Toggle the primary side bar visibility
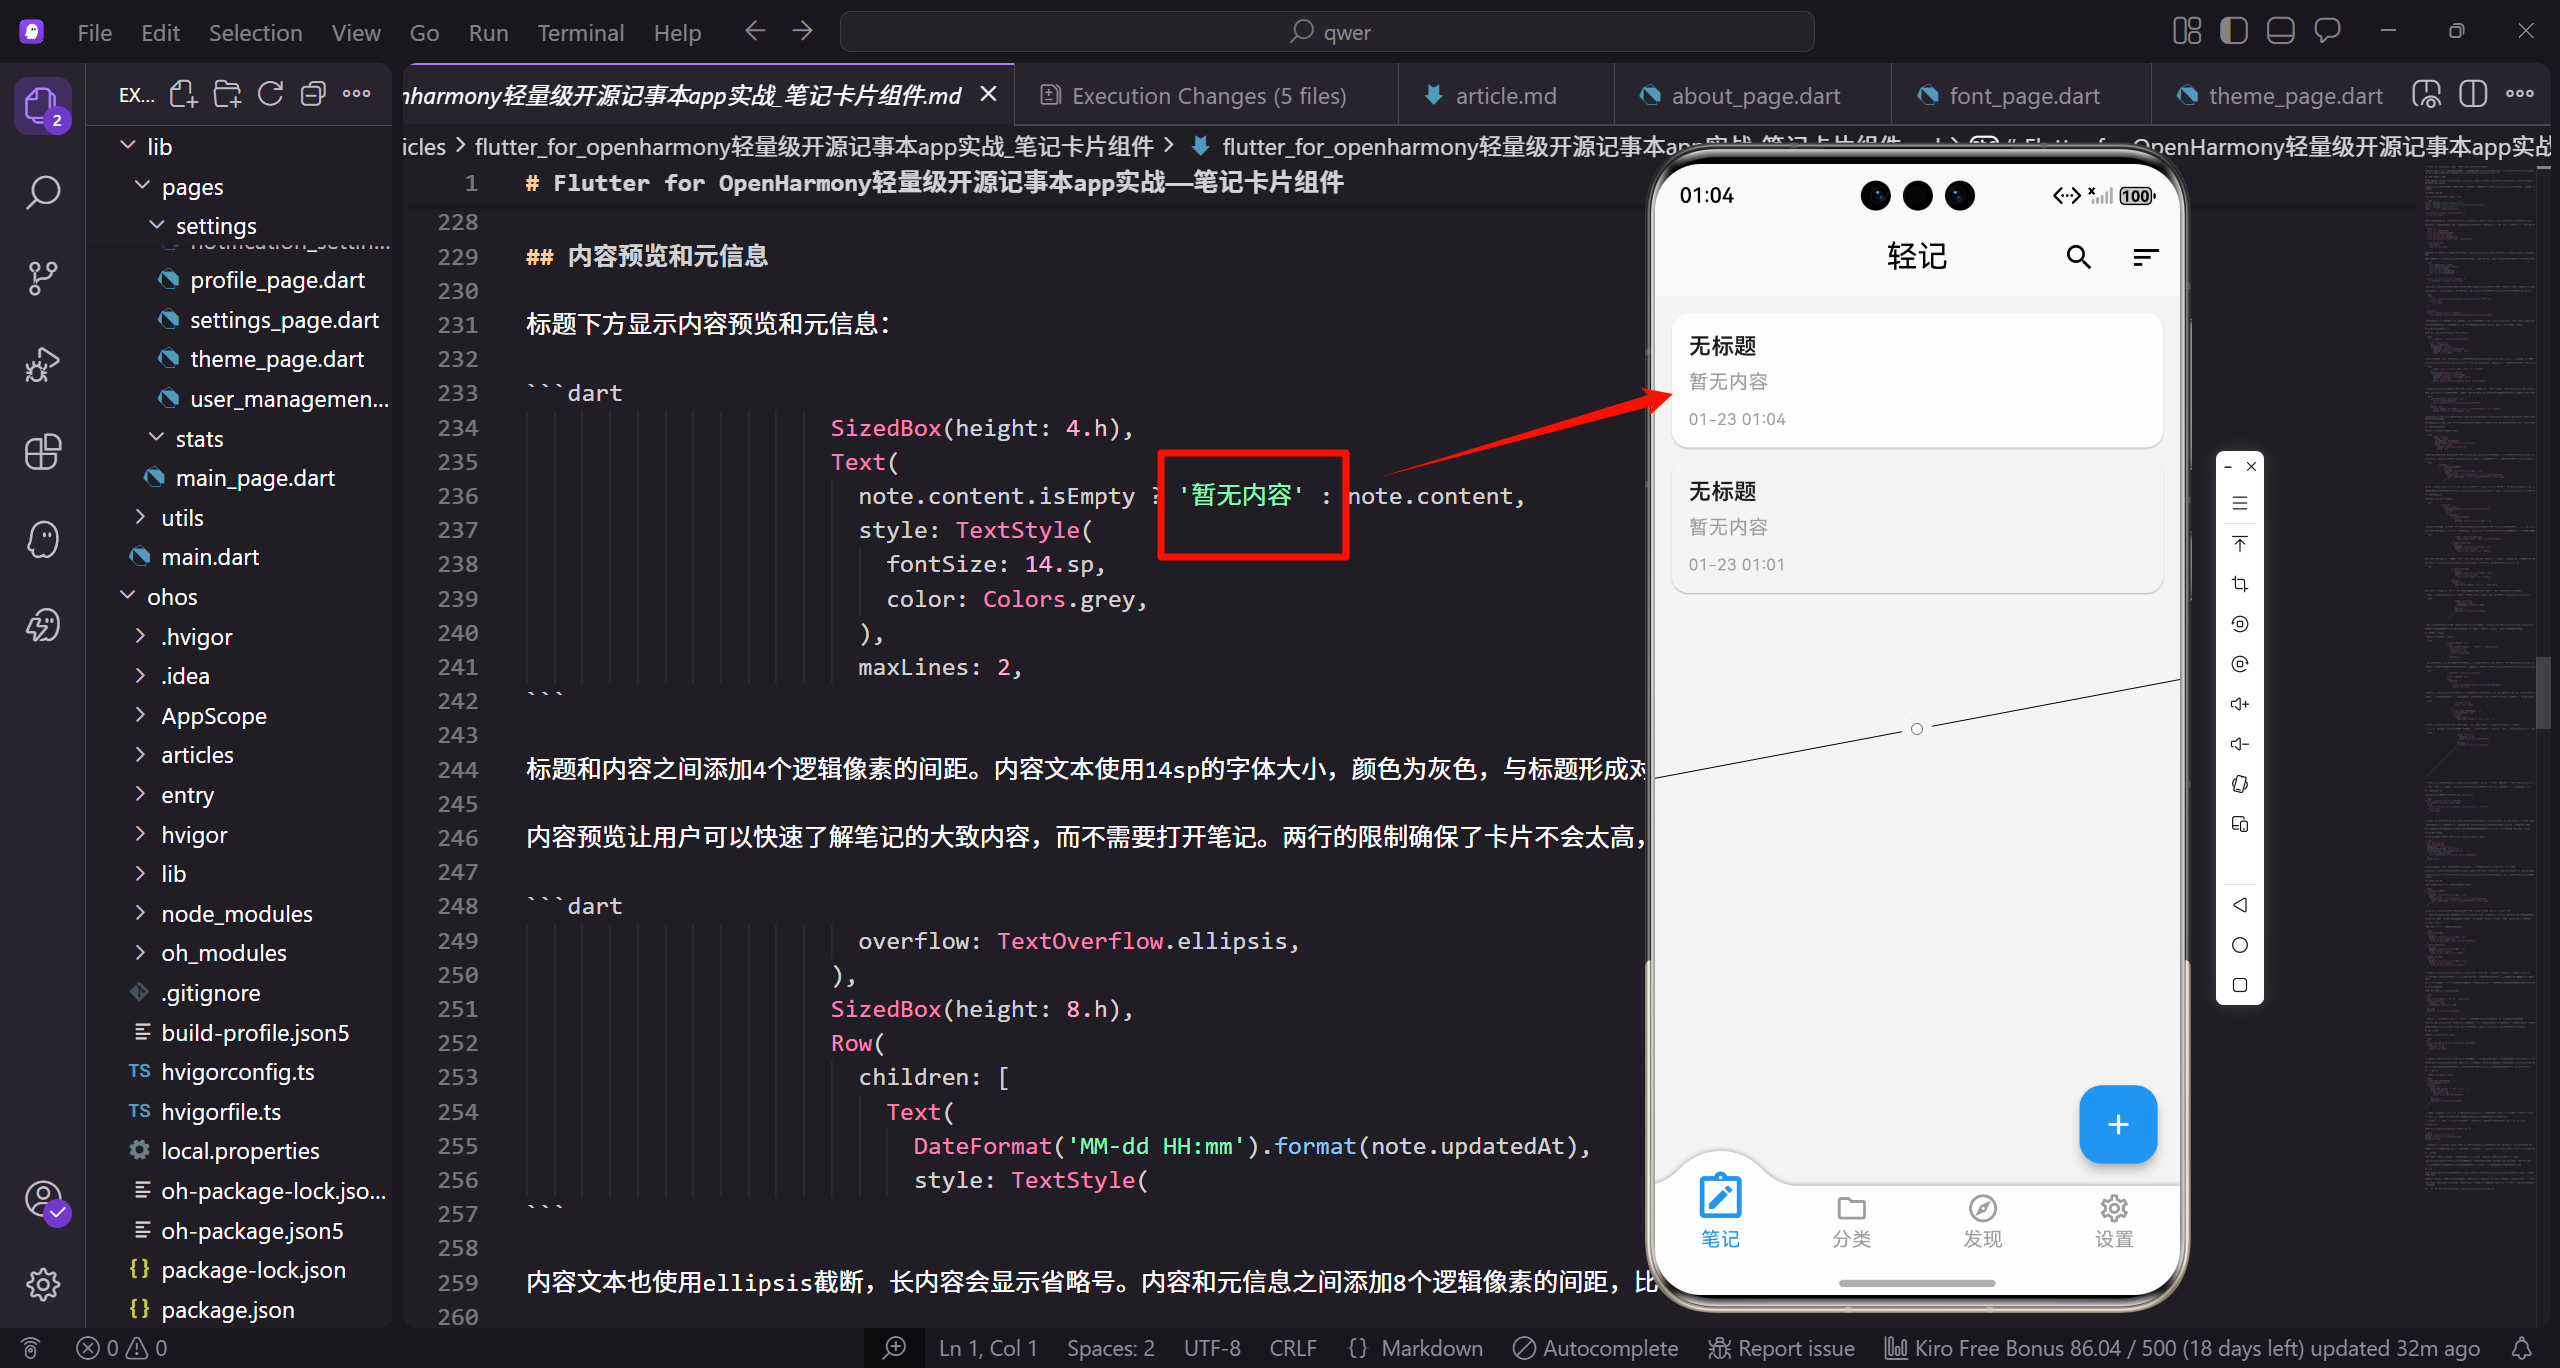2560x1368 pixels. tap(2233, 30)
